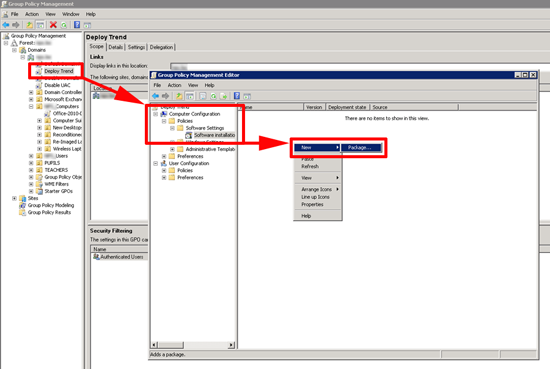Click Forward arrow in Group Policy Management toolbar
This screenshot has height=369, width=550.
[x=16, y=25]
